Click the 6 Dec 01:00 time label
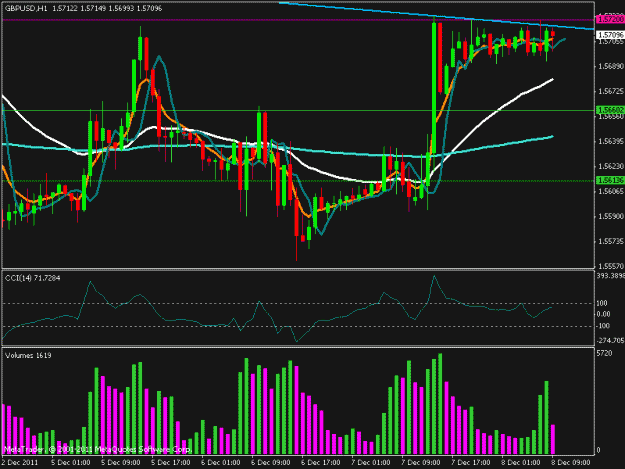 click(x=220, y=463)
